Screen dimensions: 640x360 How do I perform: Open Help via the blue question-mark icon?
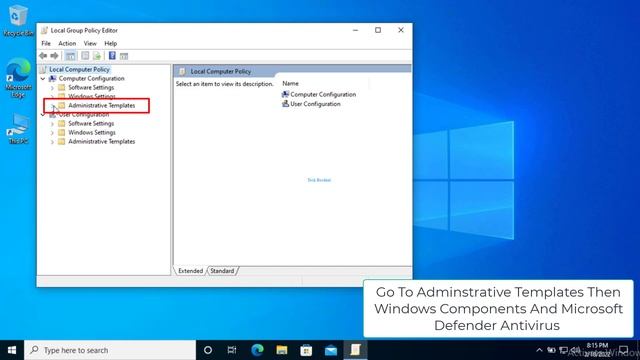[112, 56]
